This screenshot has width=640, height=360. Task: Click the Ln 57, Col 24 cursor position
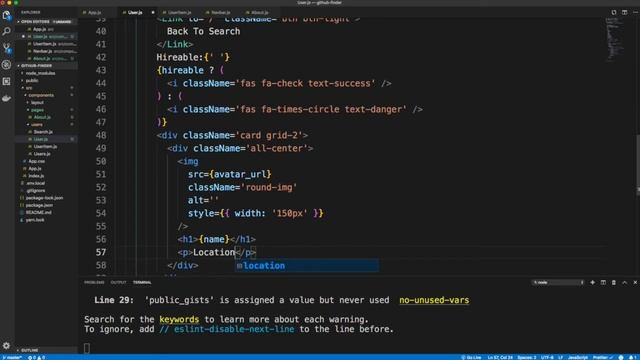click(x=500, y=358)
